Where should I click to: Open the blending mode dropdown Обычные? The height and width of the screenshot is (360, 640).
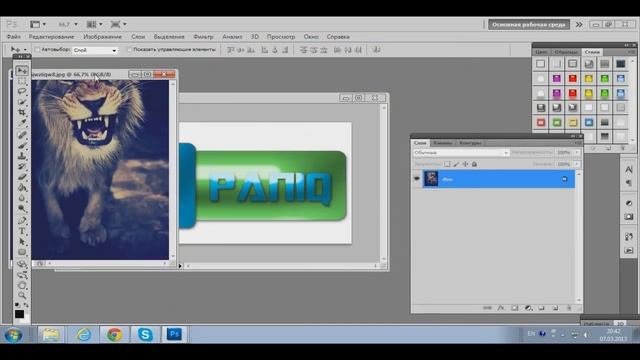461,153
